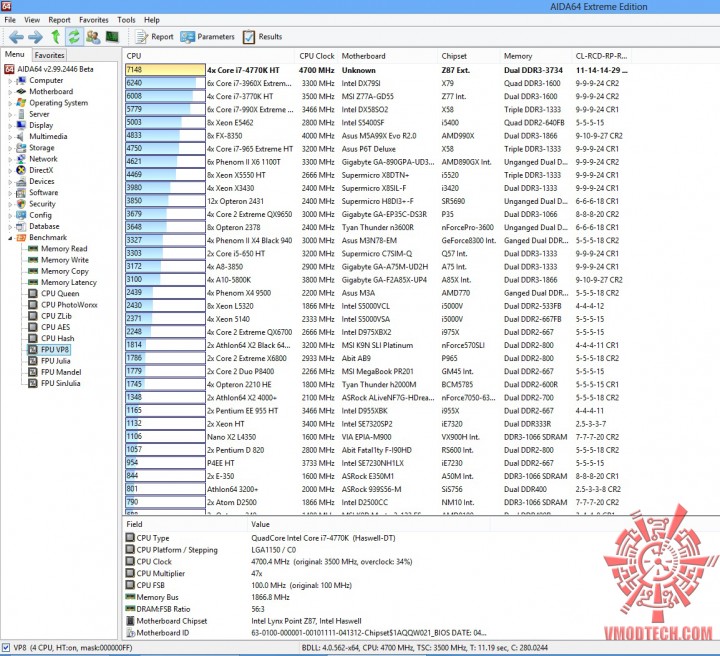Open benchmark Parameters
Viewport: 720px width, 656px height.
[208, 37]
